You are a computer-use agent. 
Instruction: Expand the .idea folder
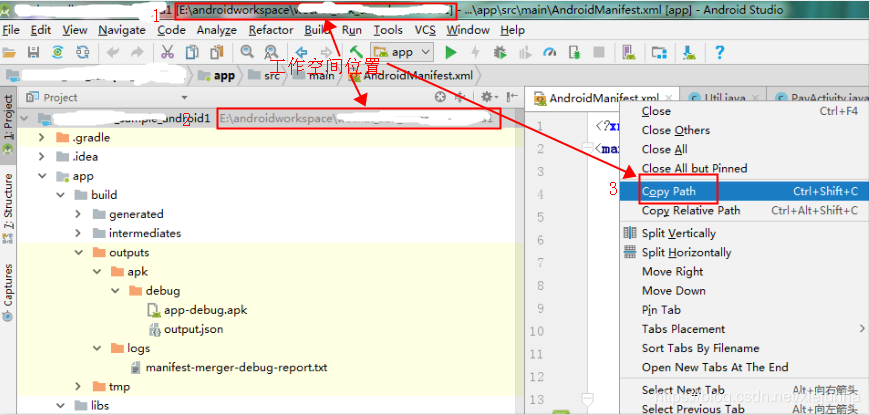42,156
